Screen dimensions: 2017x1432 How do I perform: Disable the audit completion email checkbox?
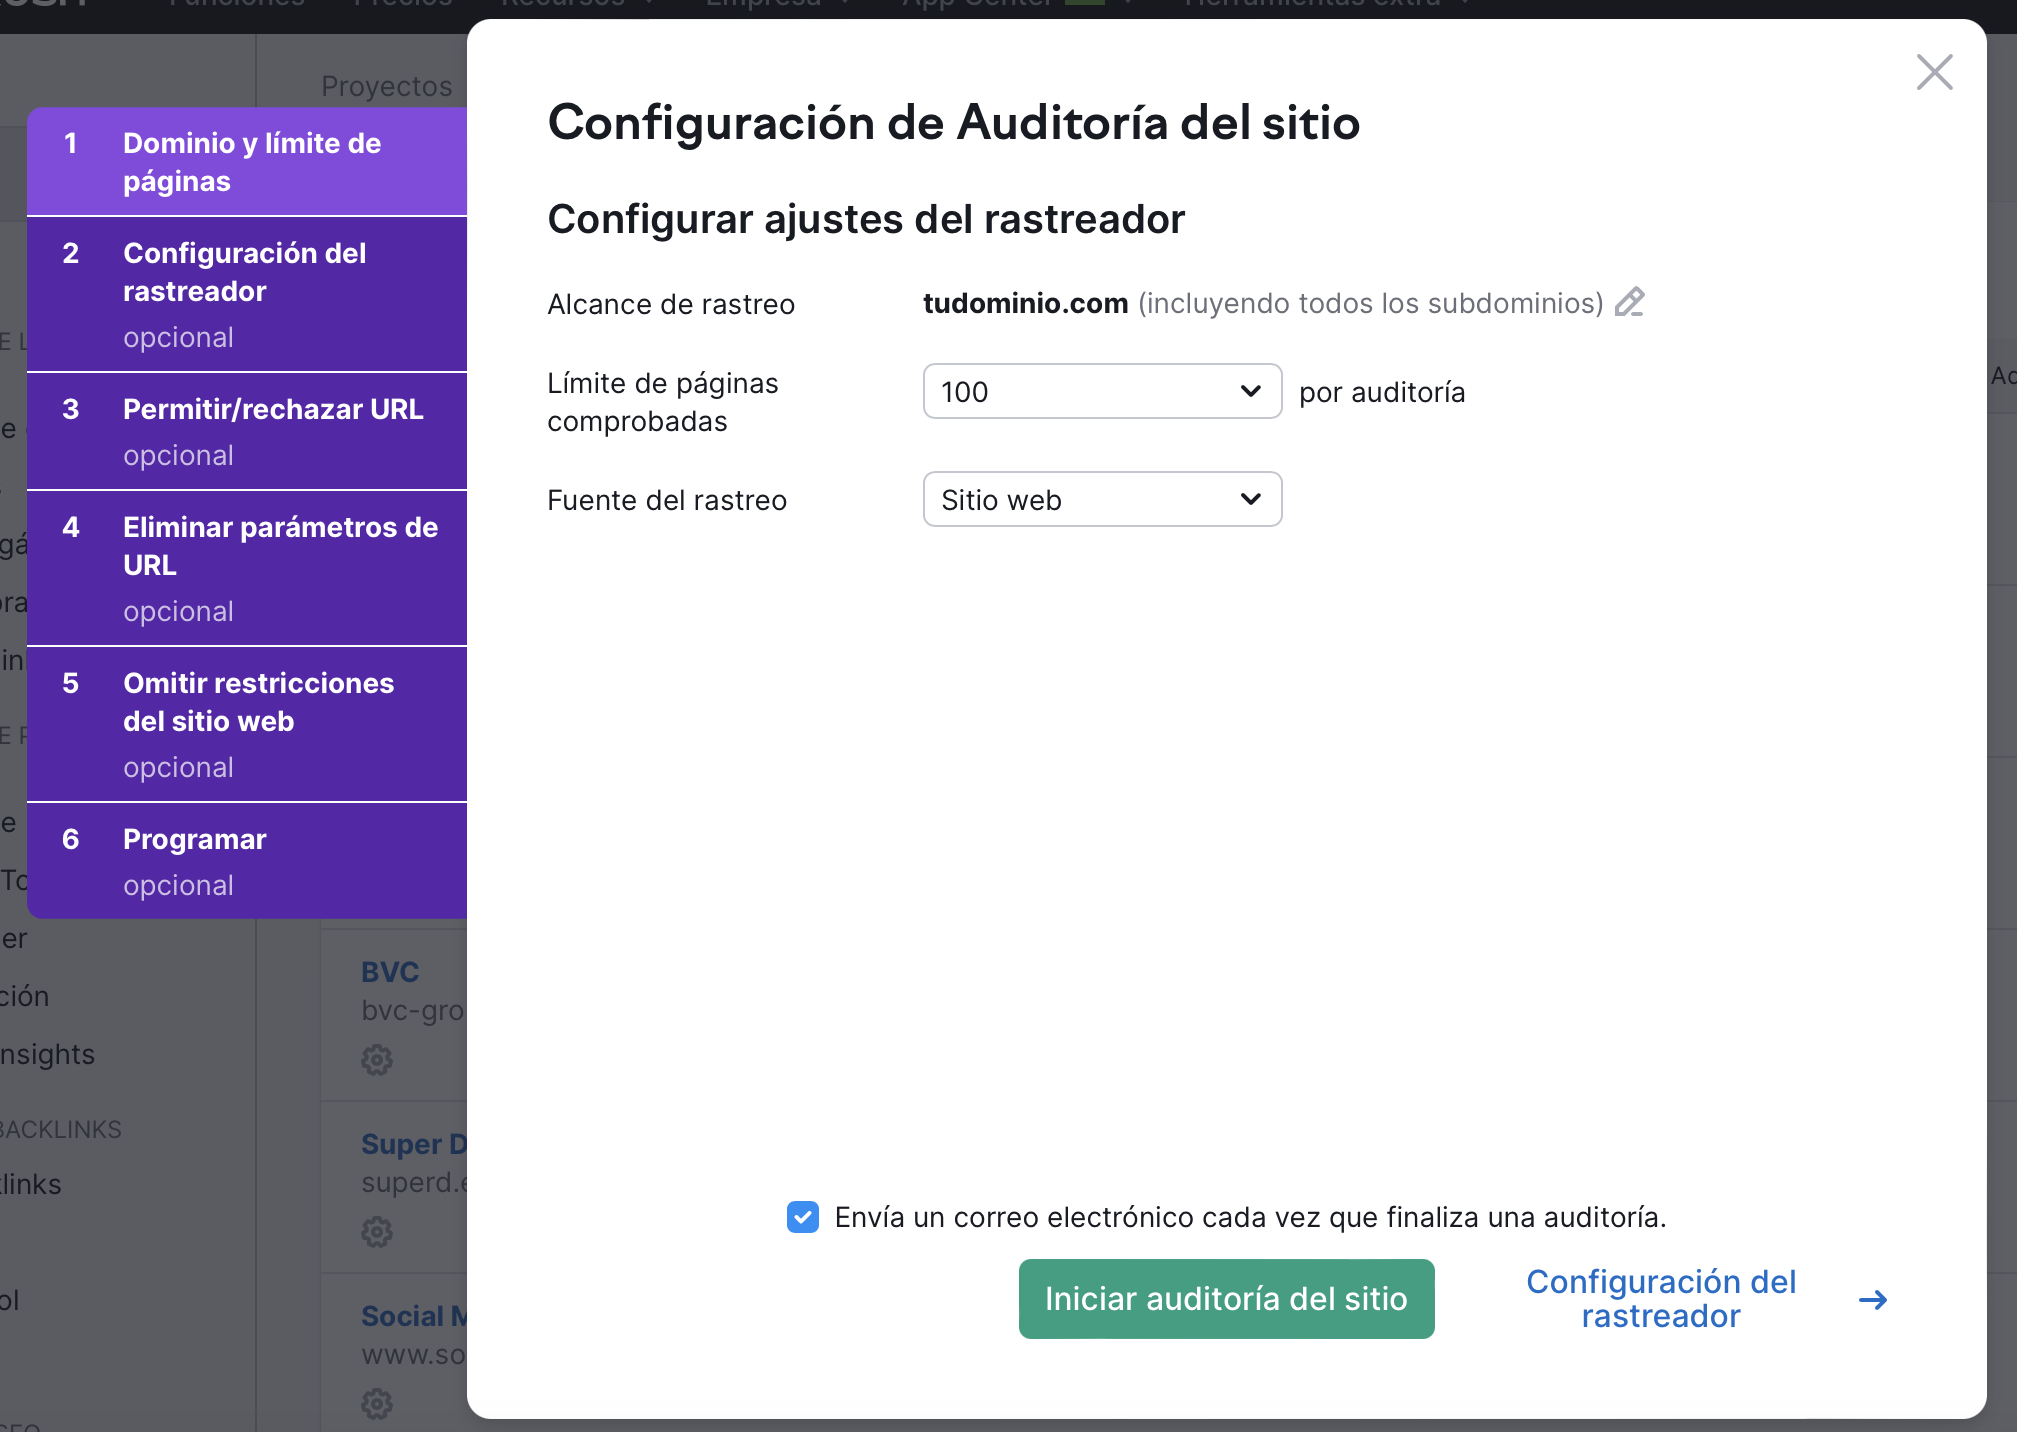(803, 1217)
